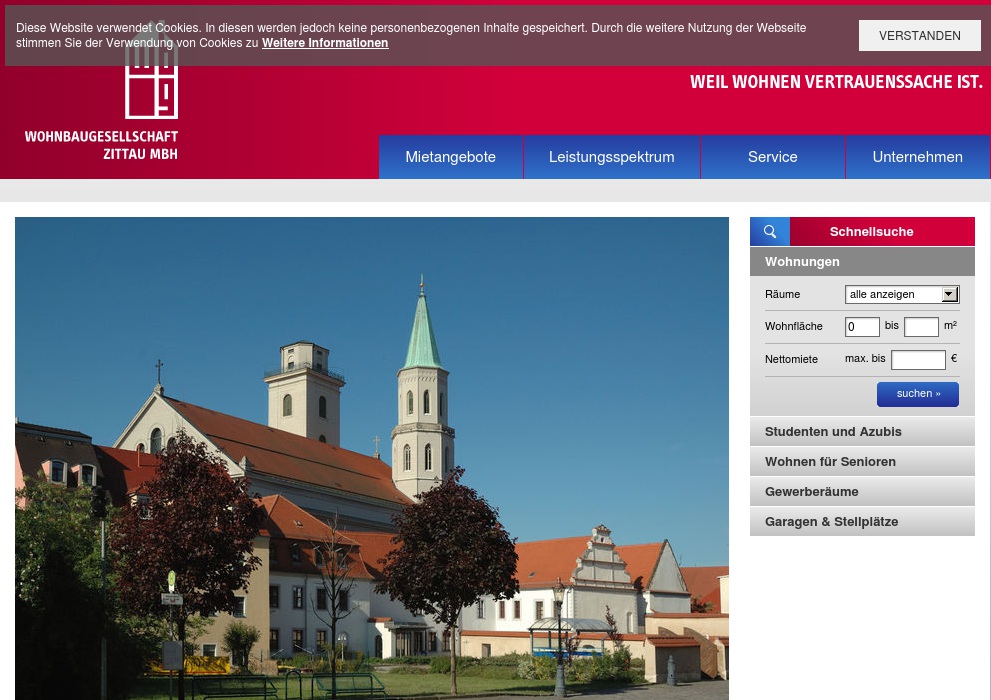Open the Mietangebote menu
The image size is (991, 700).
(450, 157)
